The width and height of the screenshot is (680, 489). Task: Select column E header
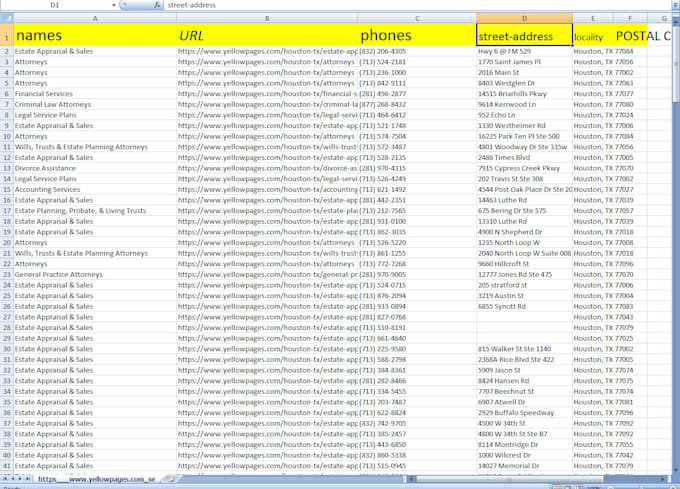pyautogui.click(x=593, y=18)
